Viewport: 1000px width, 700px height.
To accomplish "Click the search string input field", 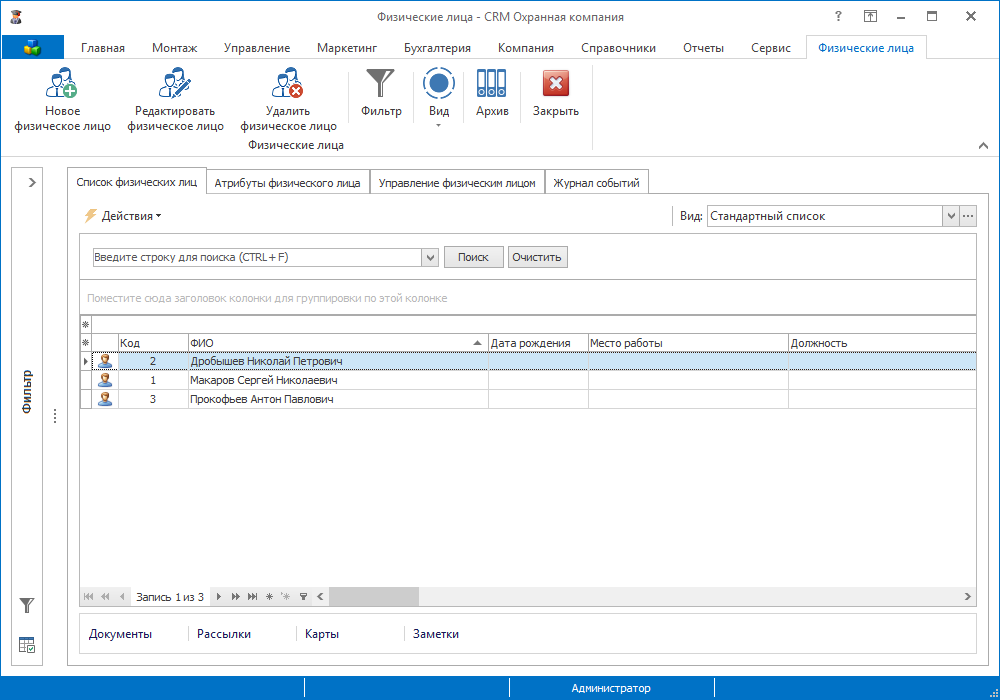I will [257, 258].
